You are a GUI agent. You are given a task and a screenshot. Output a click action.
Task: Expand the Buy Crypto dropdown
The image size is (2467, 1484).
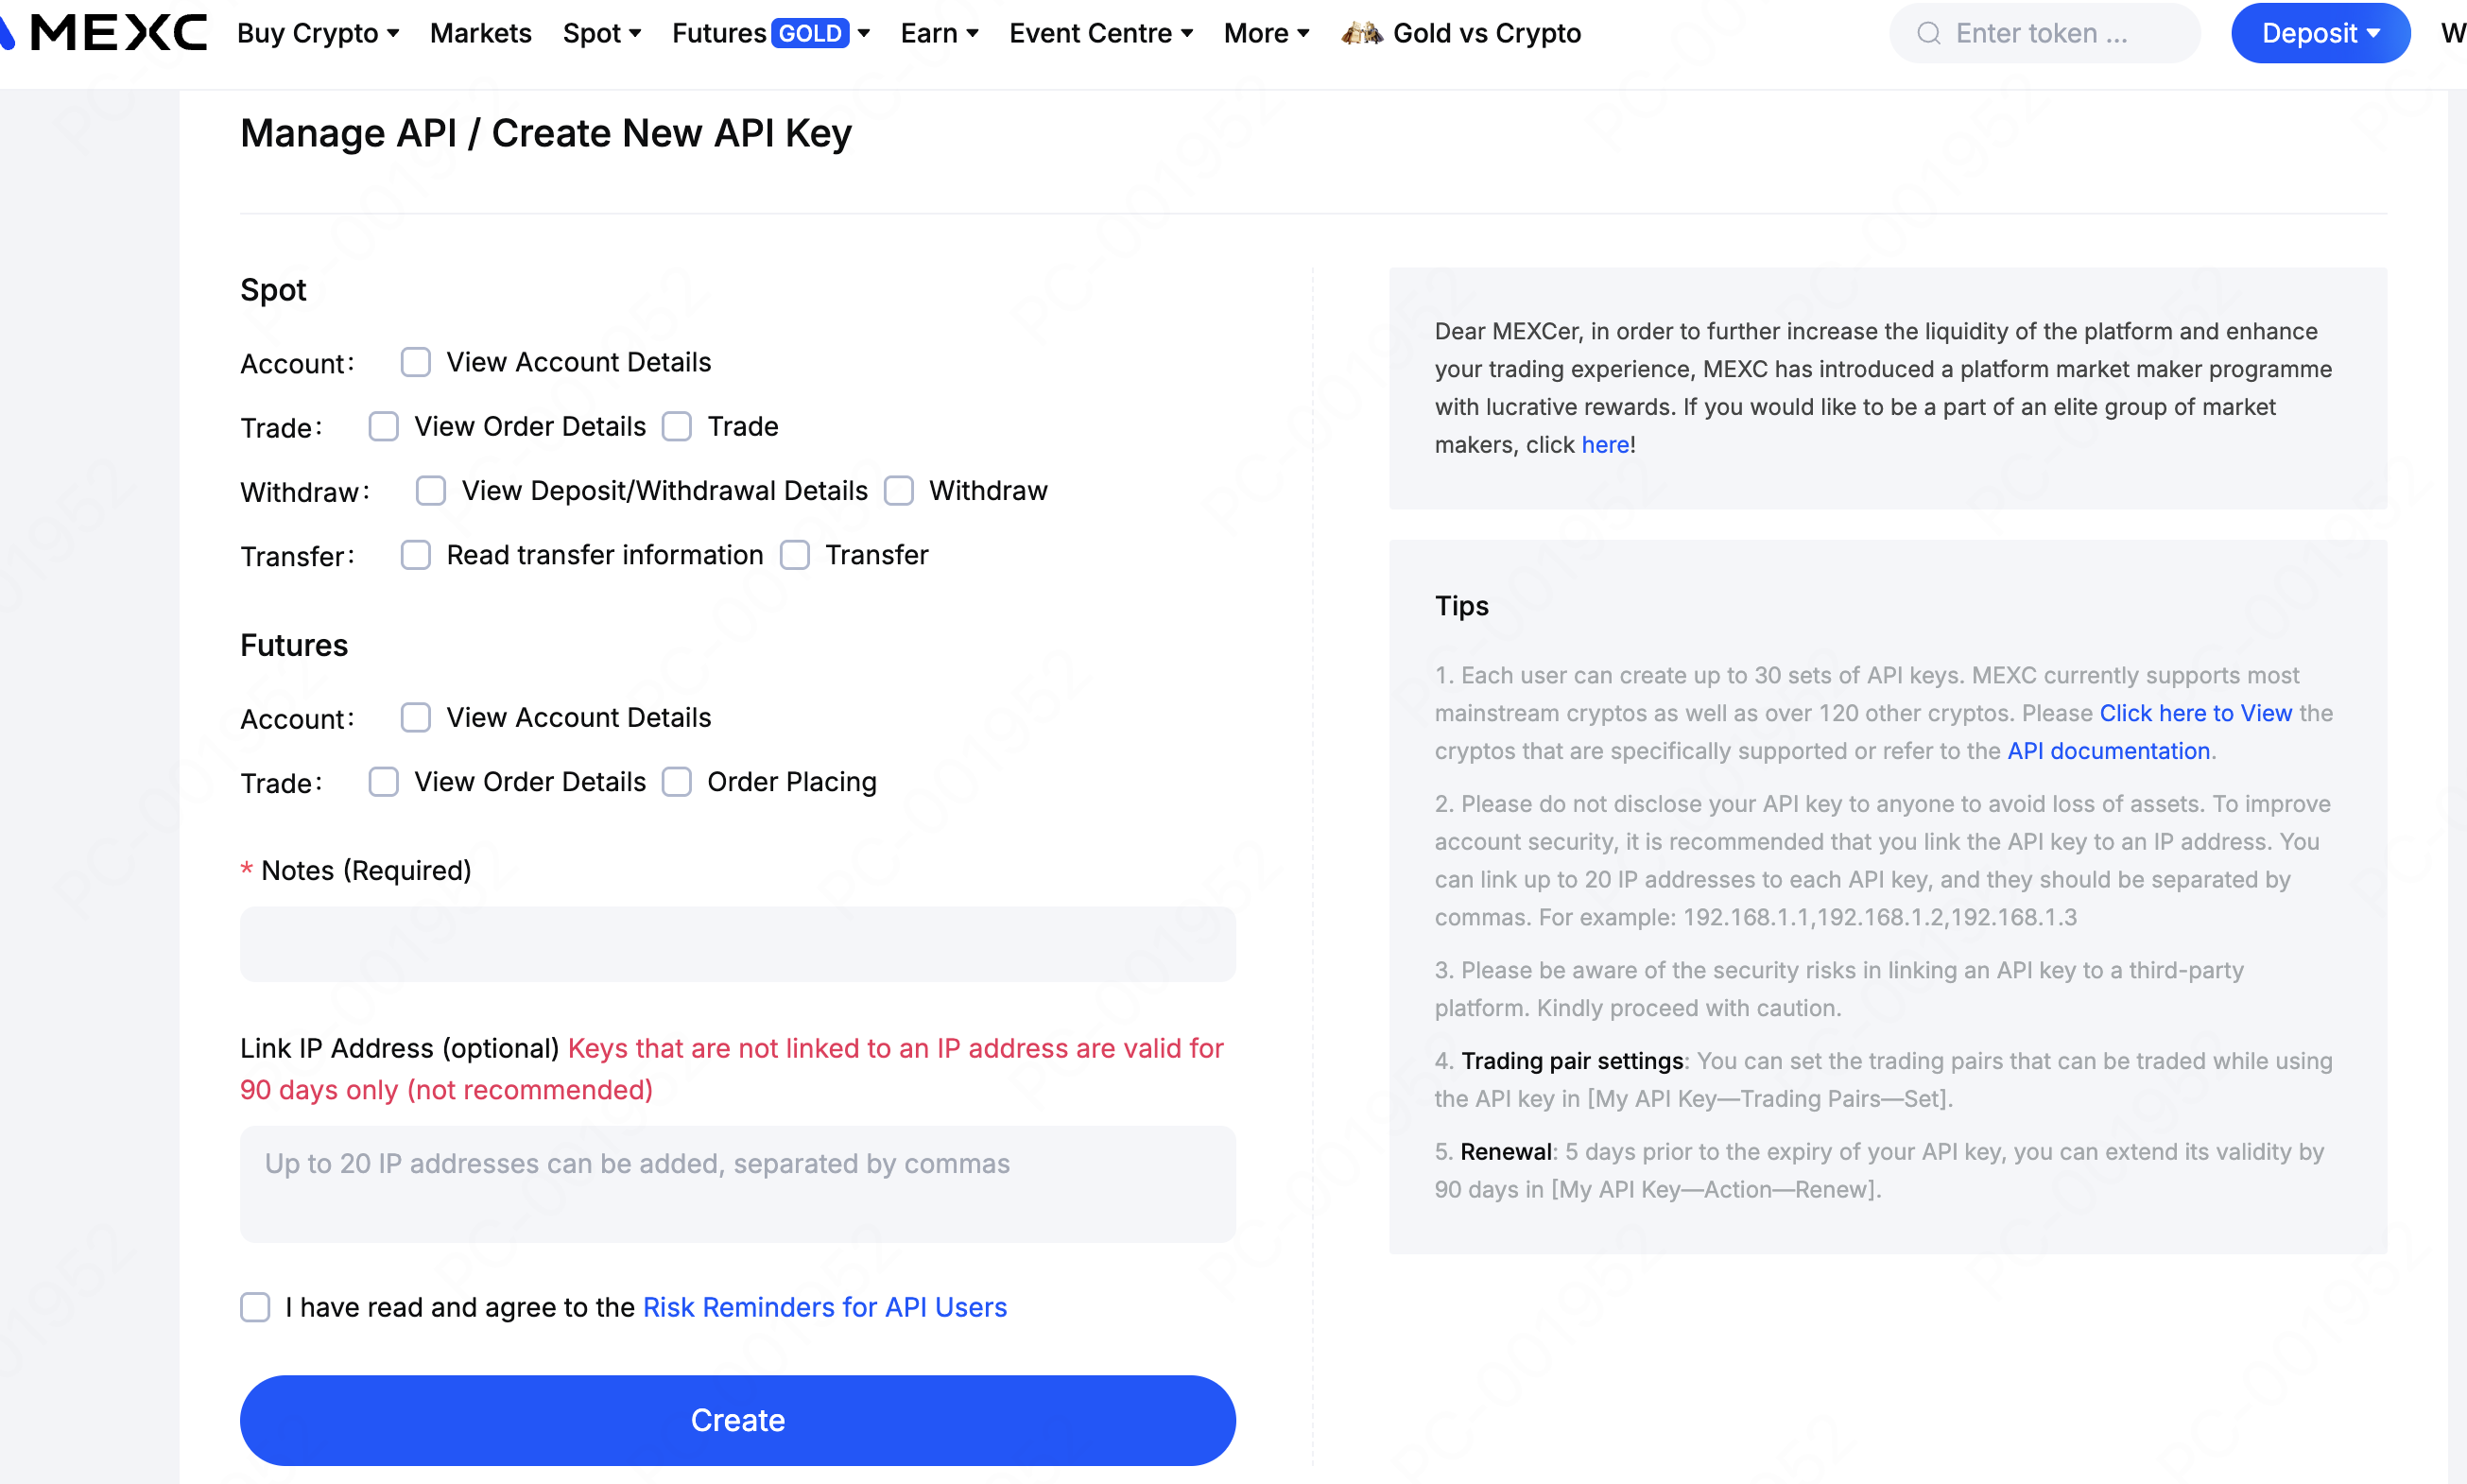[x=318, y=34]
